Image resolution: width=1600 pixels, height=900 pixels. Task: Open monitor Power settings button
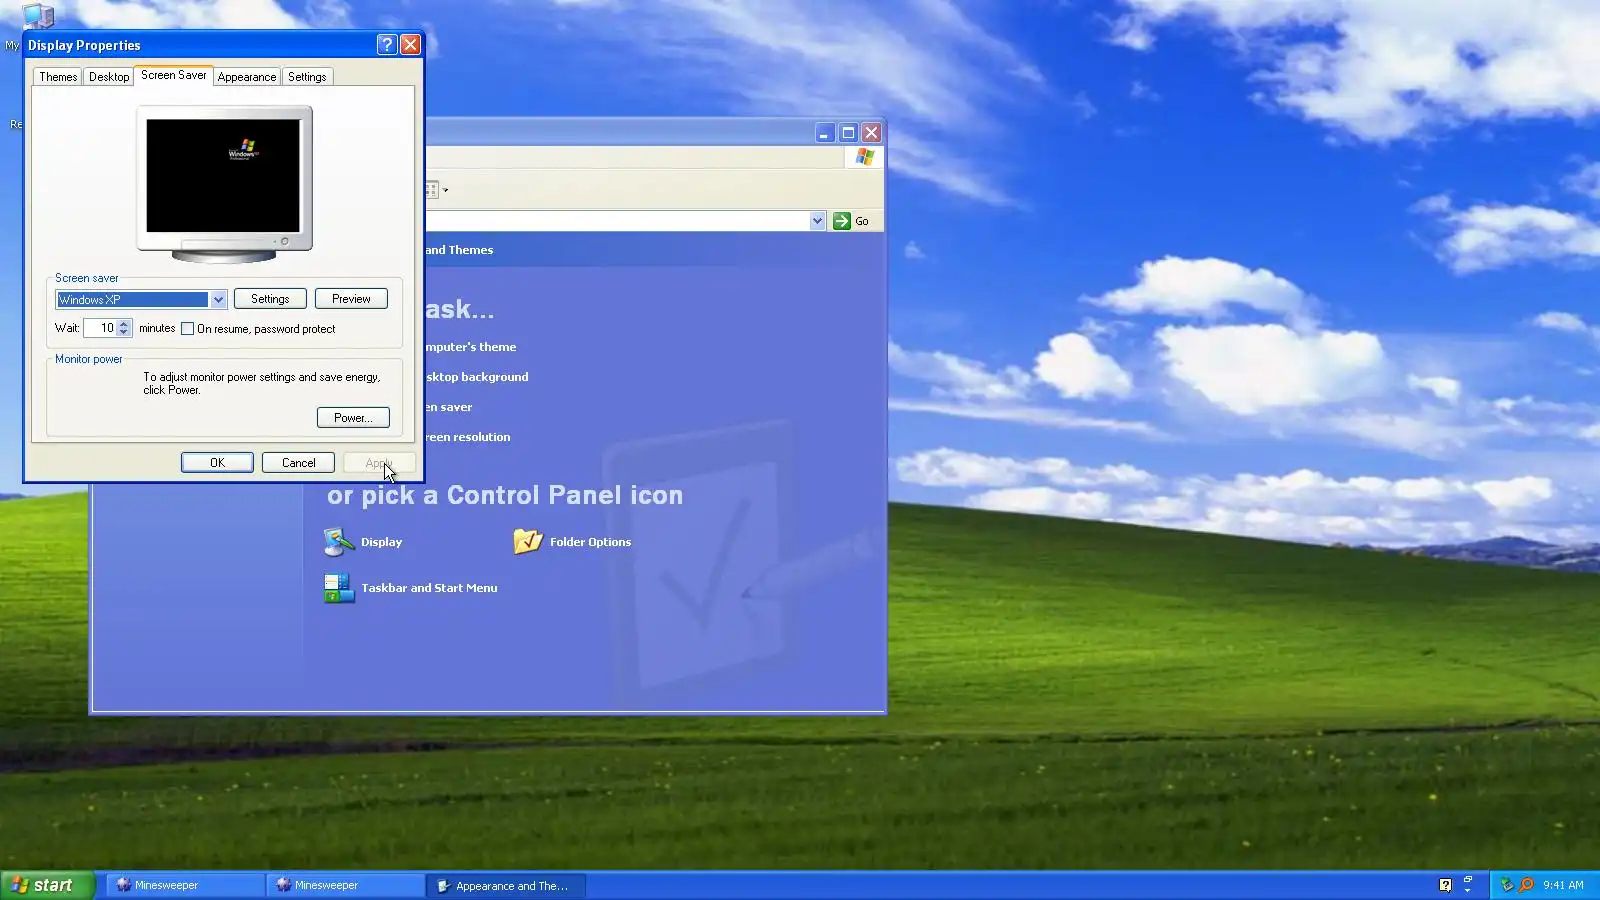[353, 418]
